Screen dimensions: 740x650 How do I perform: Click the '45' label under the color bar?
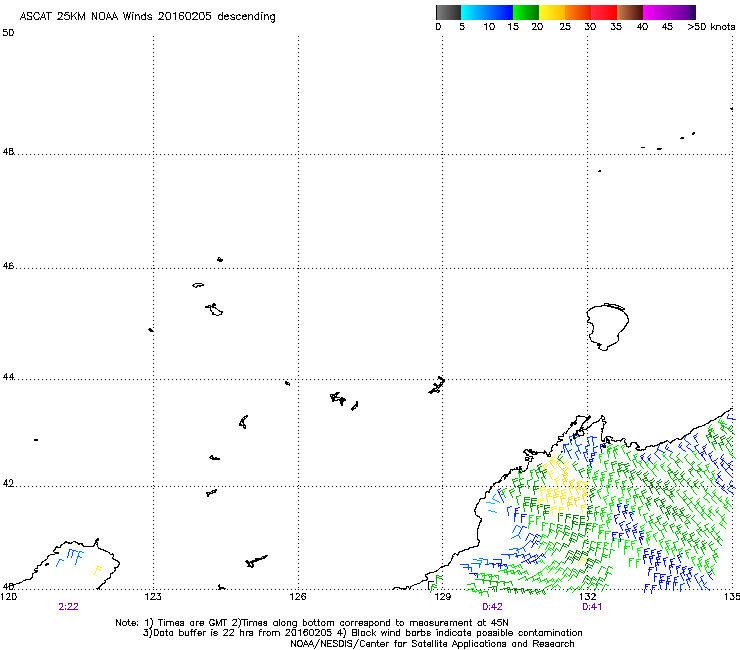(x=667, y=27)
